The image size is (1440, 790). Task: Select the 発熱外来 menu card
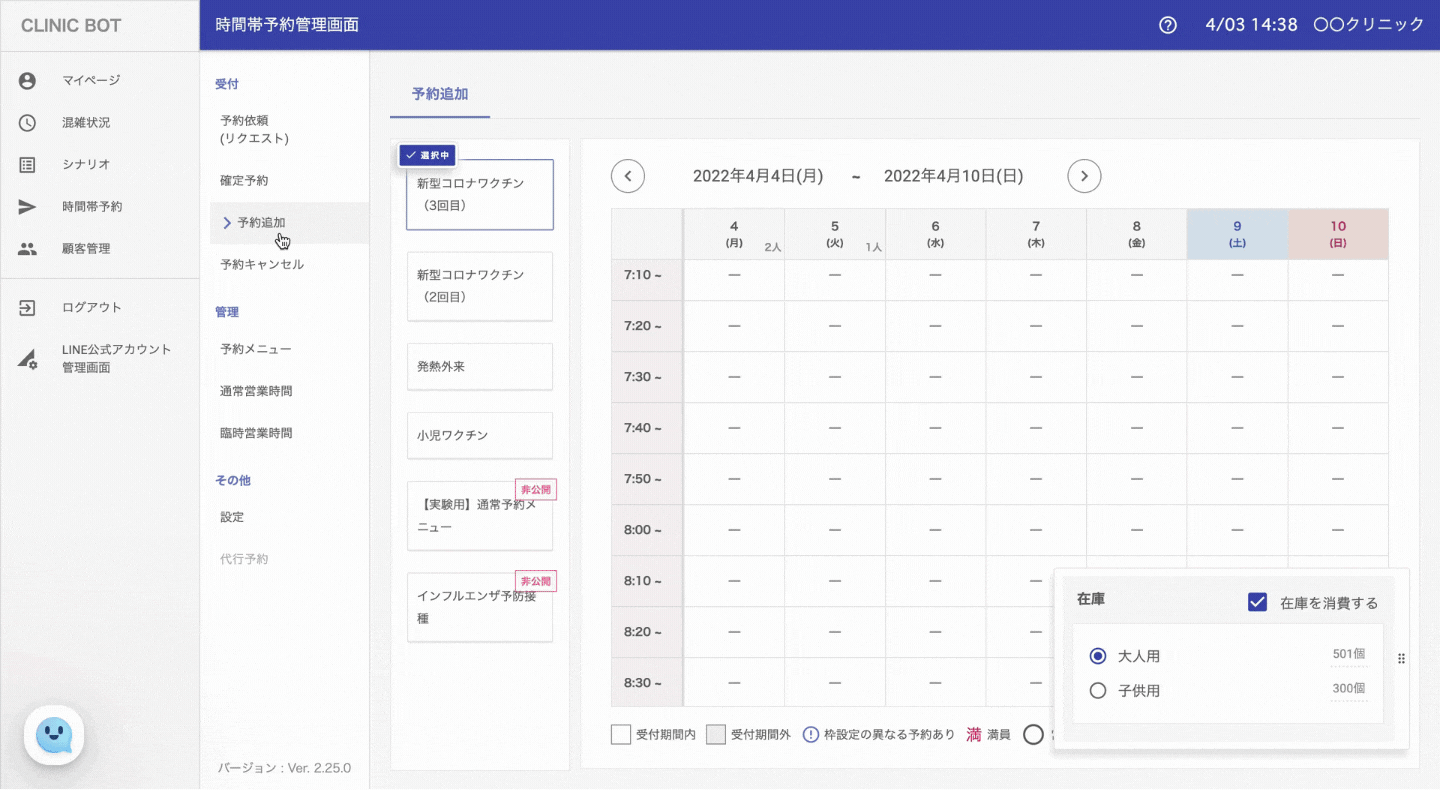tap(479, 367)
